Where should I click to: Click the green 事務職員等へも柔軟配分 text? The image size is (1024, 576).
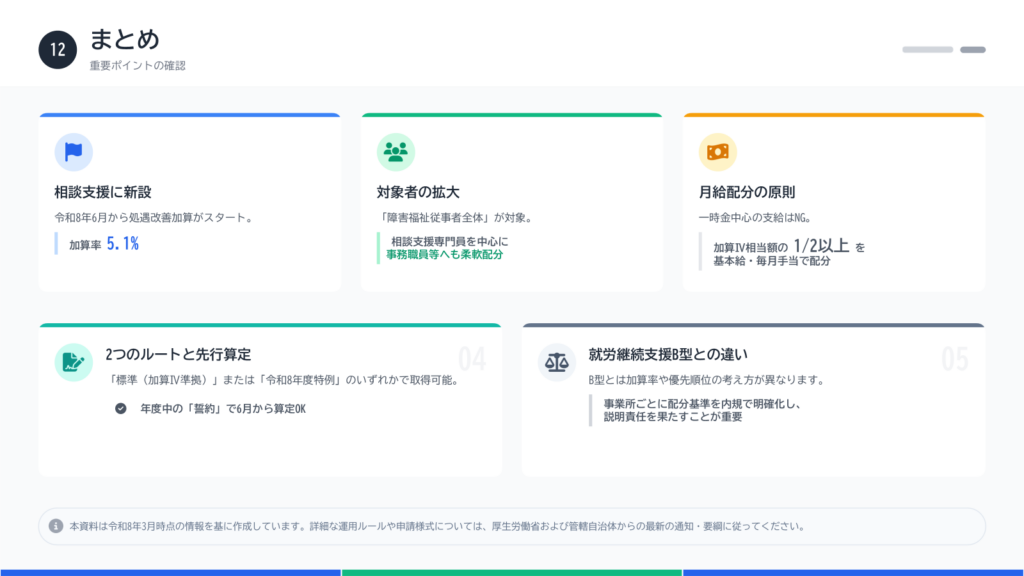444,255
